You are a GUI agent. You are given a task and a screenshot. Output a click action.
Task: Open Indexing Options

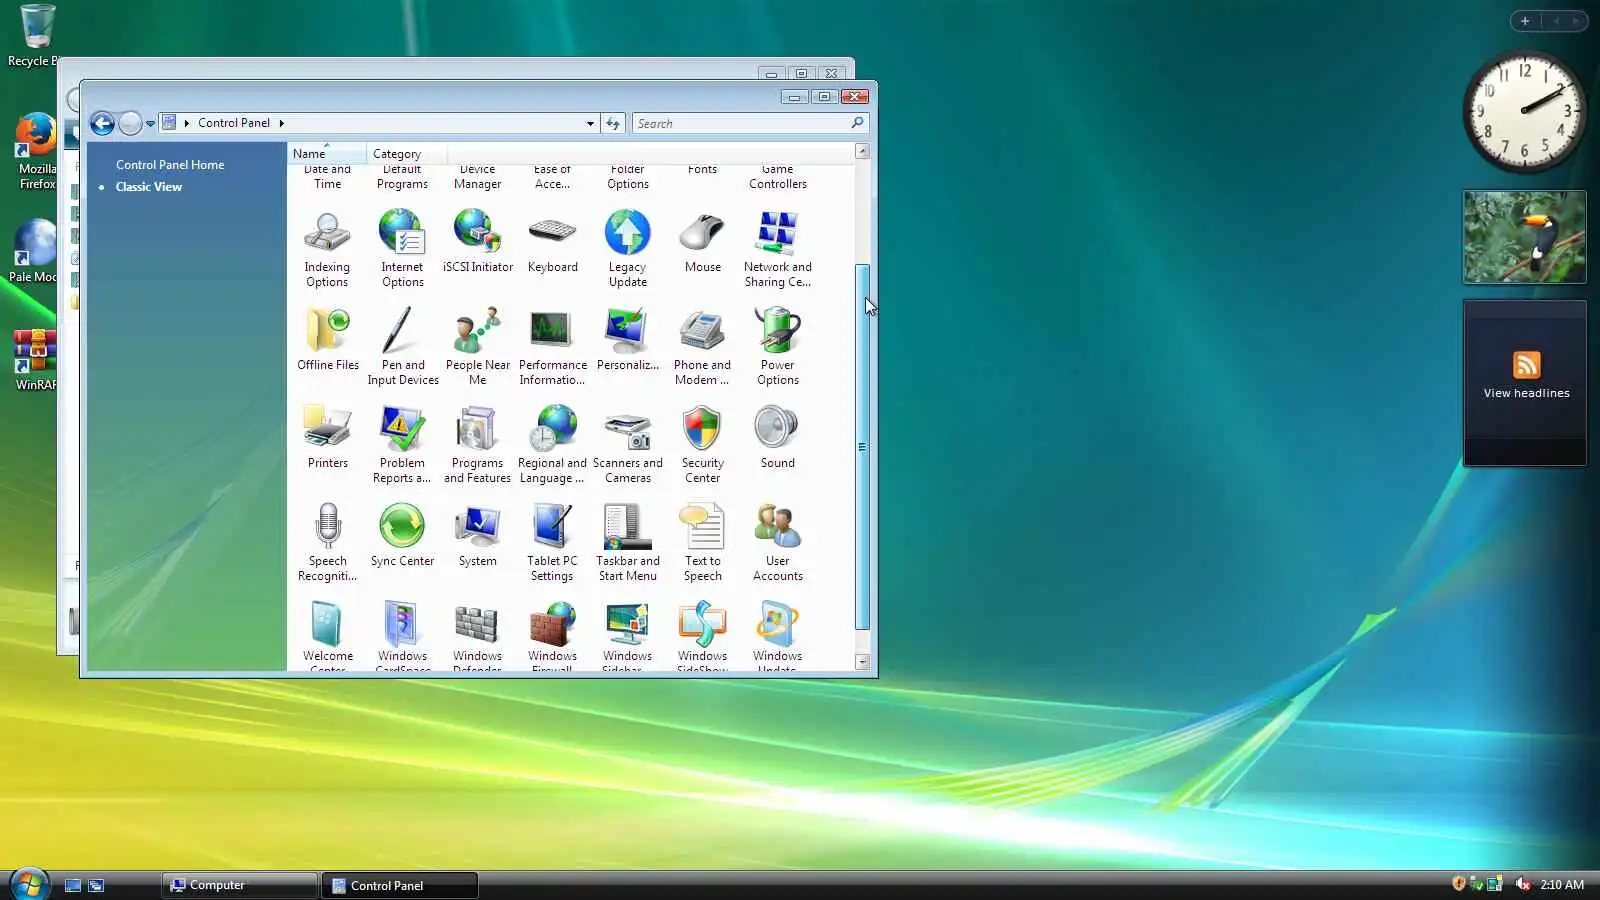pyautogui.click(x=327, y=250)
